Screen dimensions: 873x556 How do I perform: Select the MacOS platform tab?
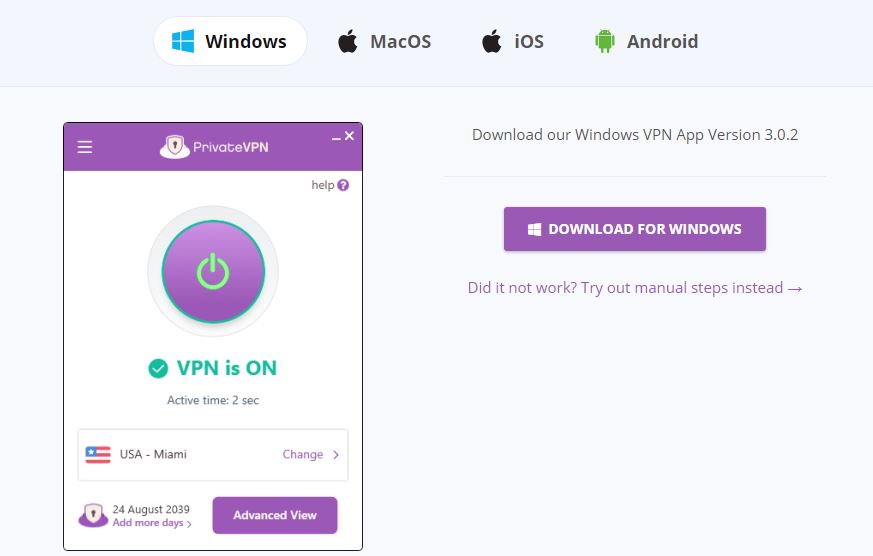[x=384, y=41]
